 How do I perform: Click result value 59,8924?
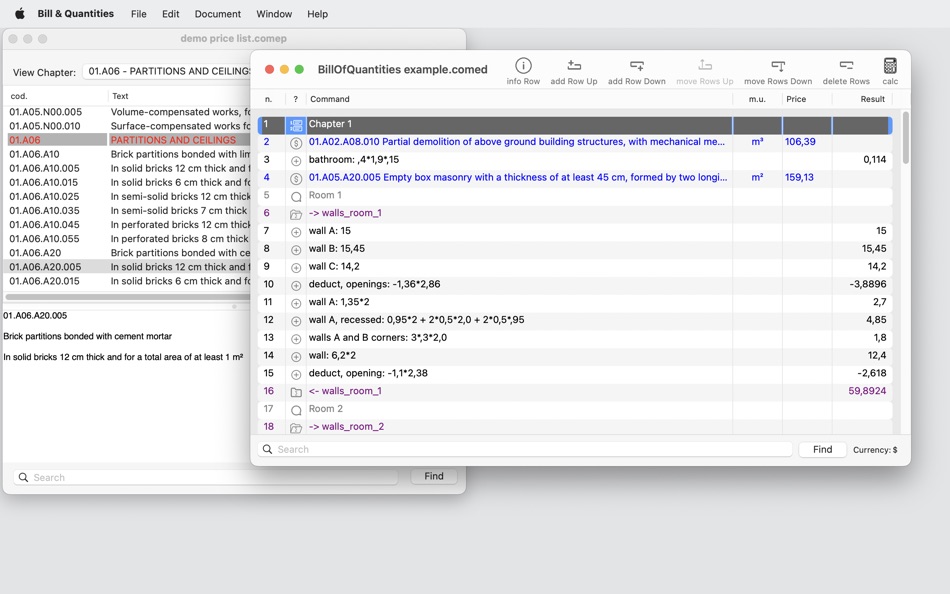coord(867,391)
